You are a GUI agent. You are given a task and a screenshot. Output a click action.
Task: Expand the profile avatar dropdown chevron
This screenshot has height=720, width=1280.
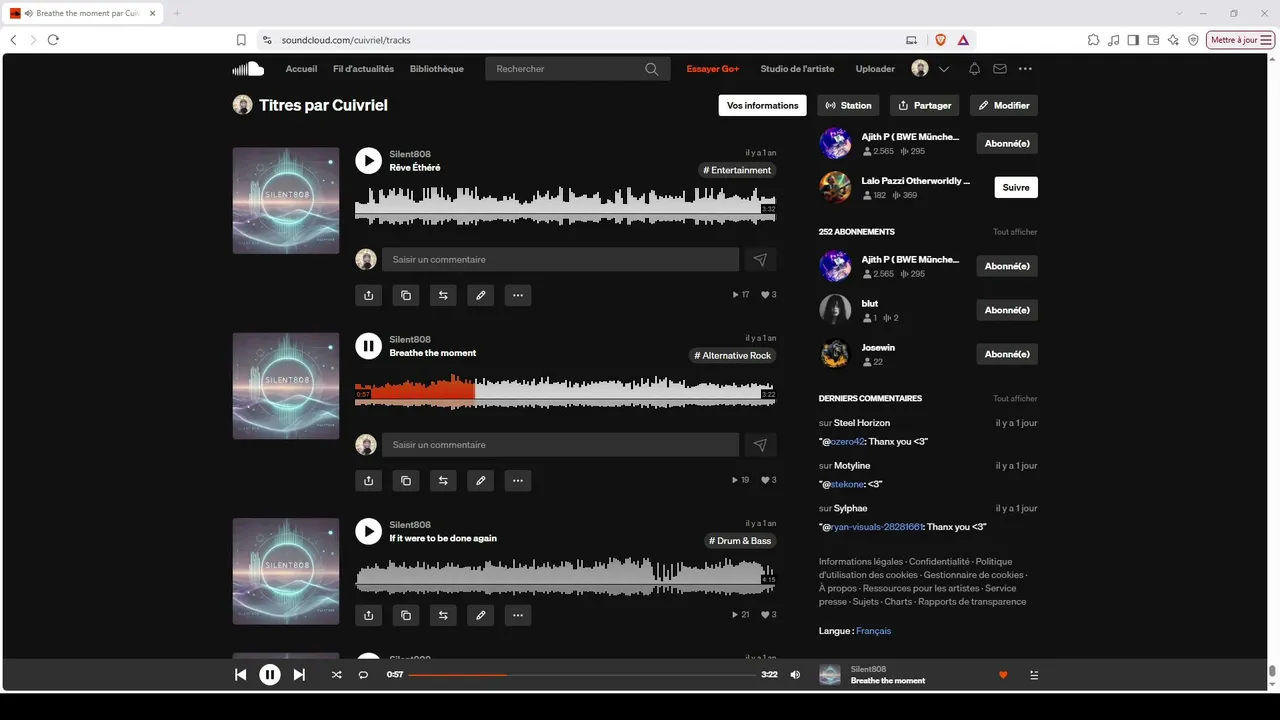click(944, 69)
